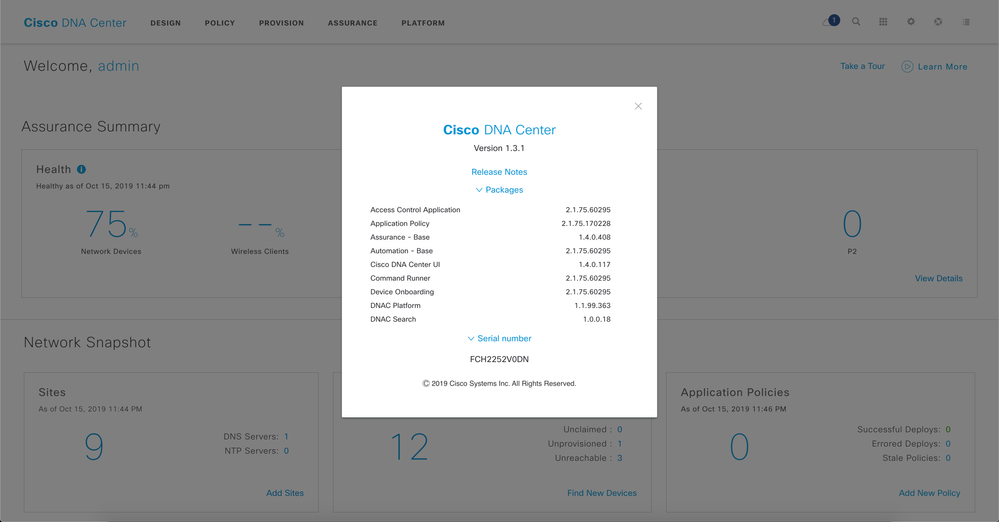
Task: Select the Command Runner package row
Action: pos(491,279)
